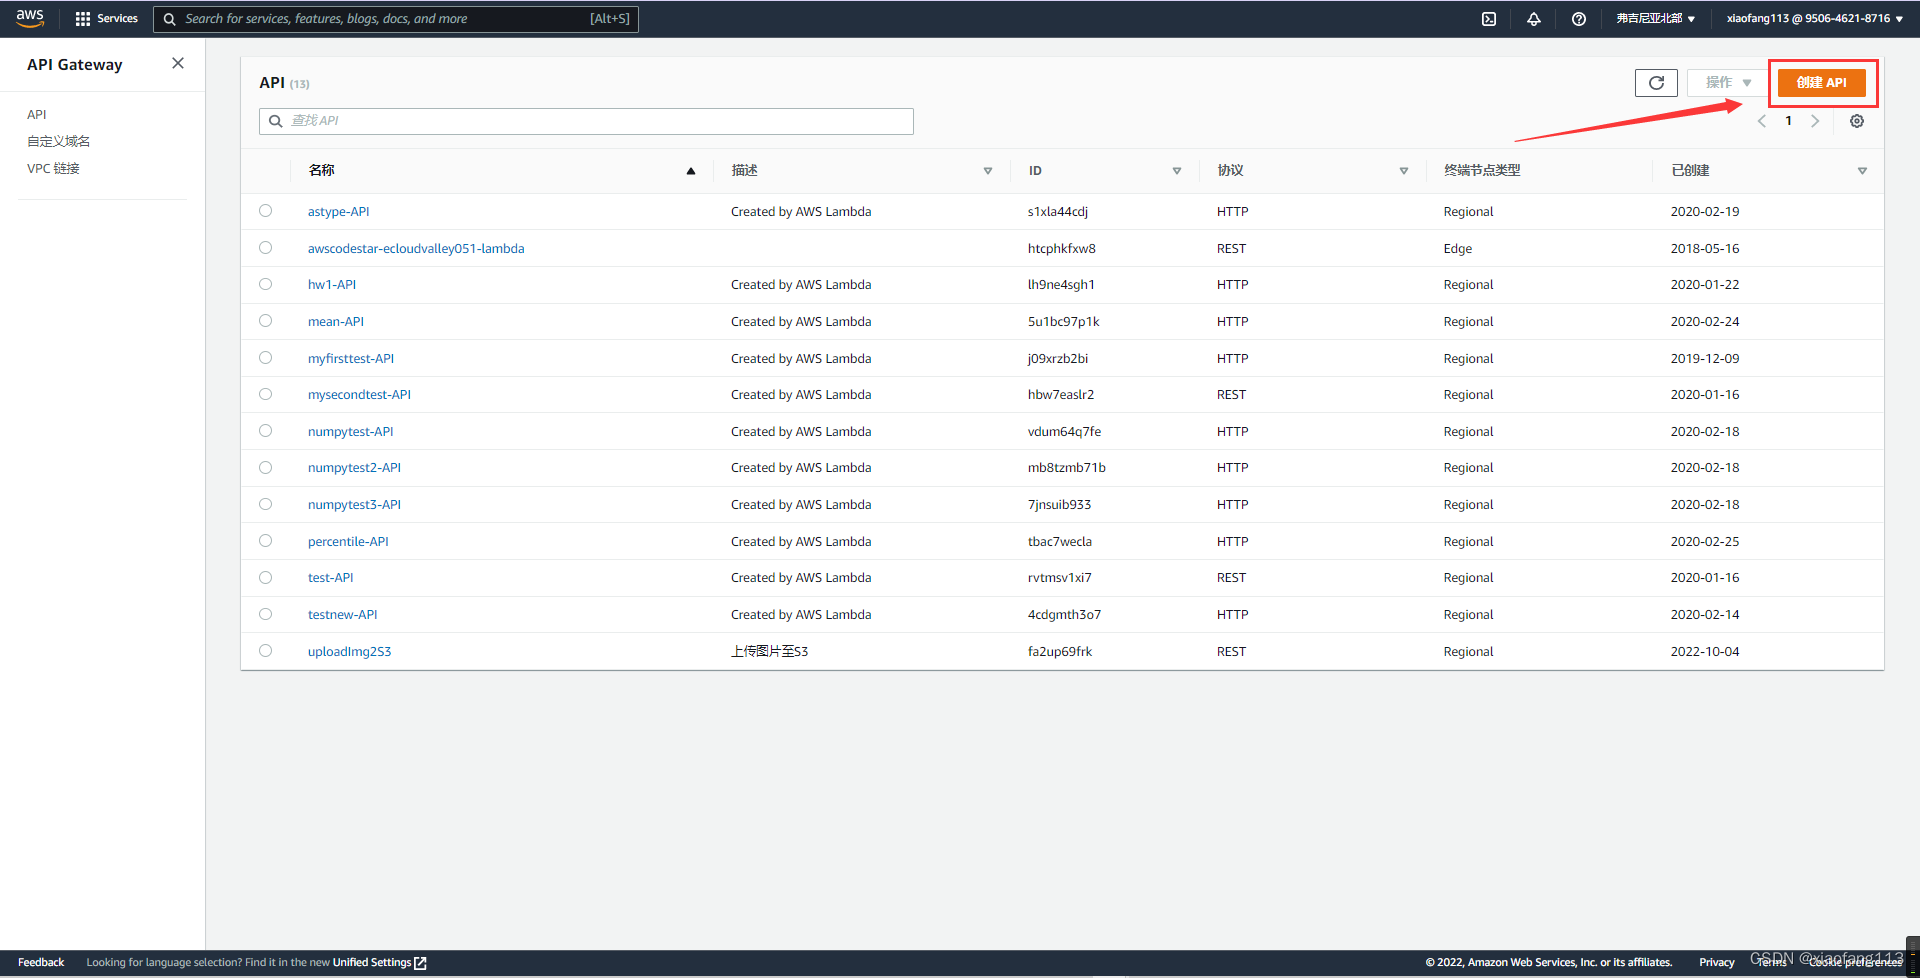Select the percentile-API radio button

click(x=265, y=541)
